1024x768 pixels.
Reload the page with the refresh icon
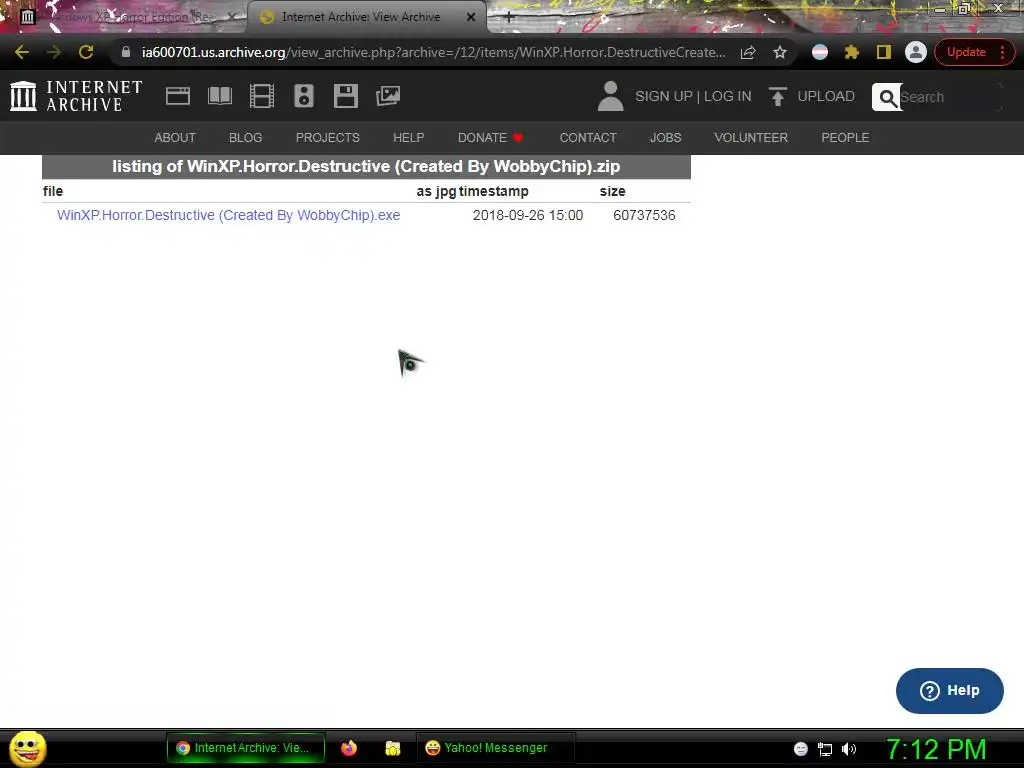point(86,52)
